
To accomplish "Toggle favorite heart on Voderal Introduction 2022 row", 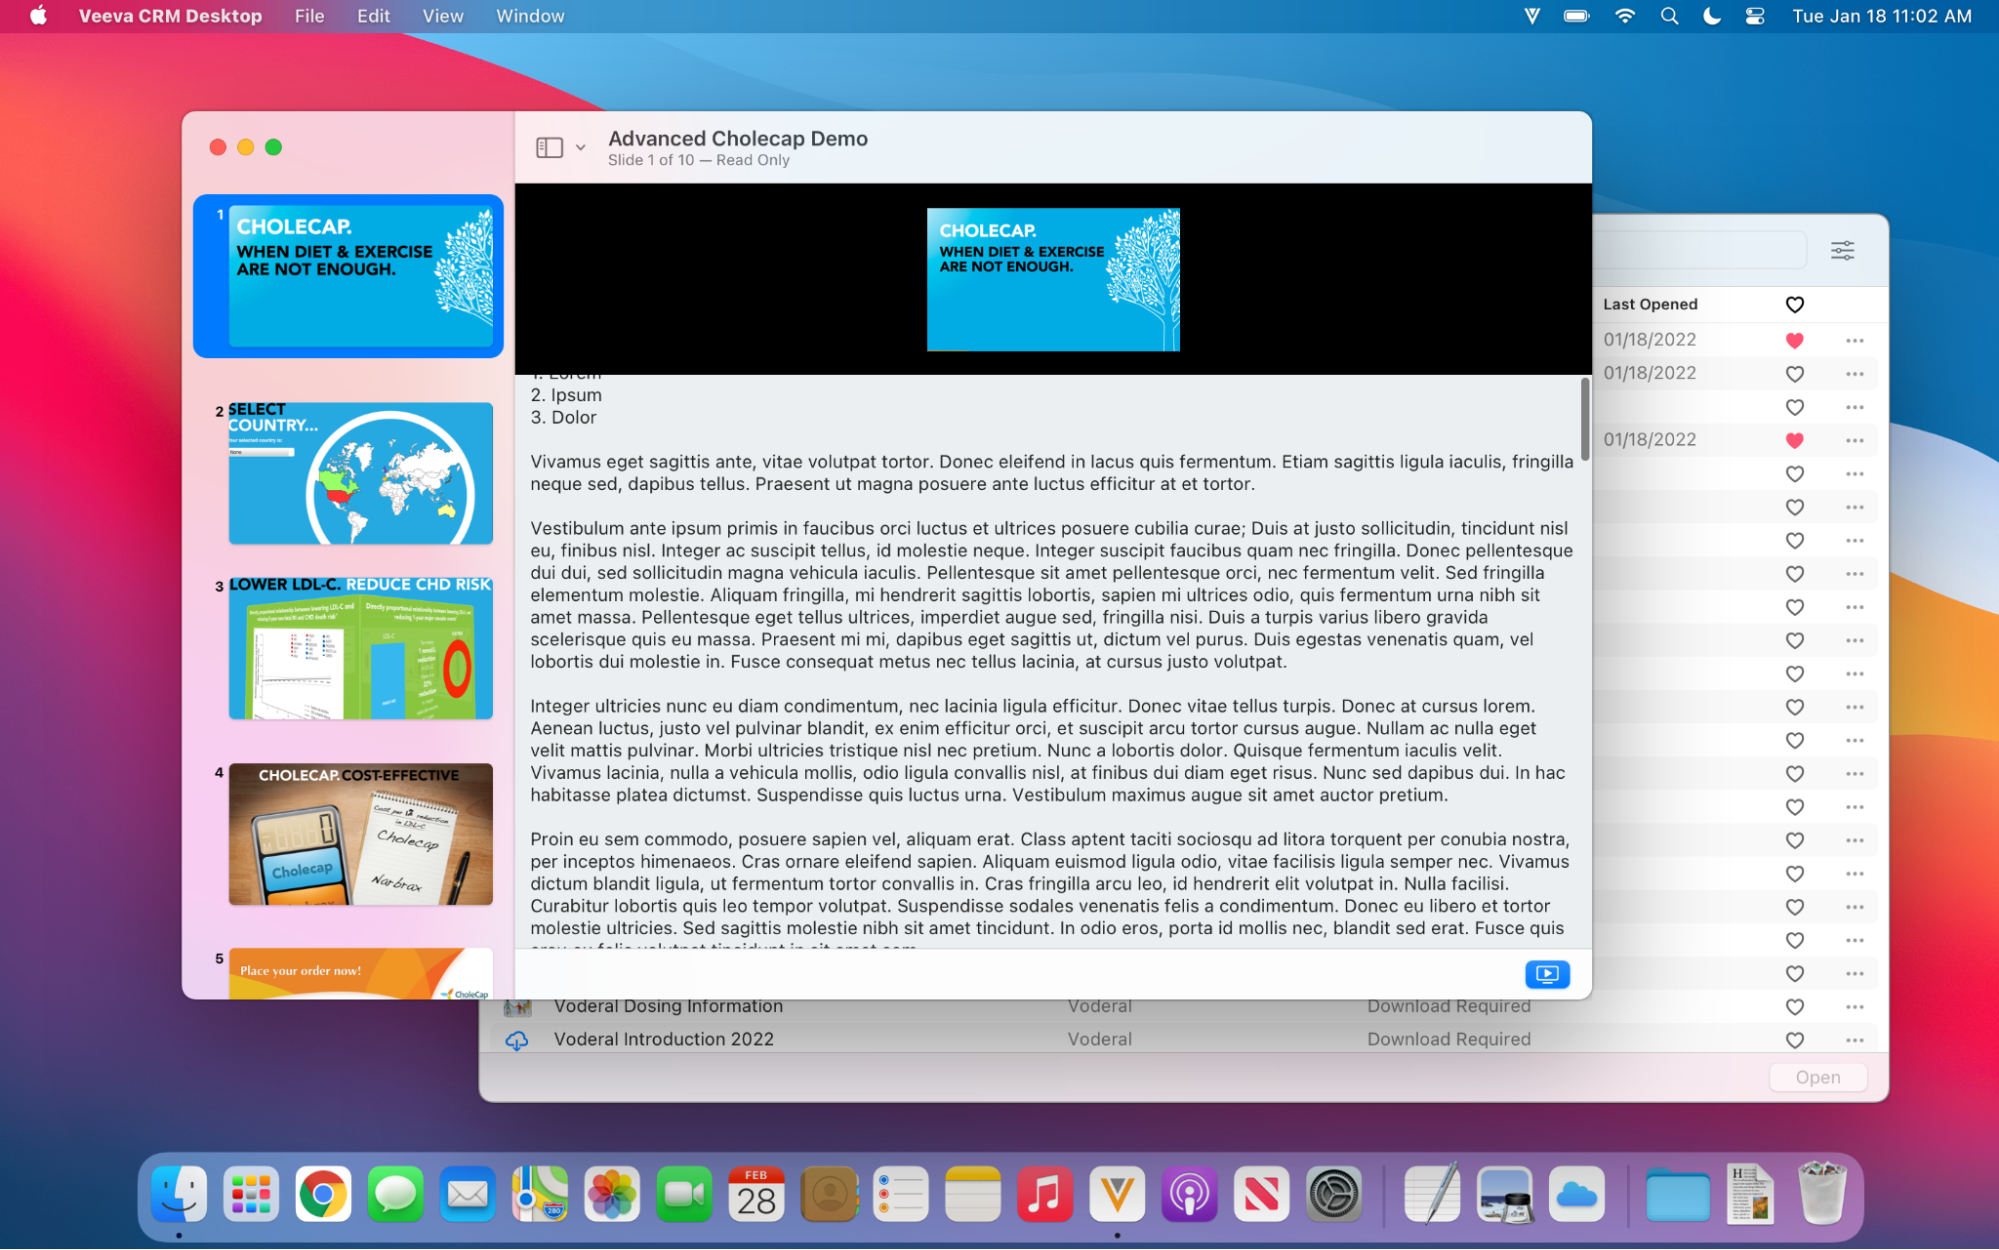I will click(x=1794, y=1040).
